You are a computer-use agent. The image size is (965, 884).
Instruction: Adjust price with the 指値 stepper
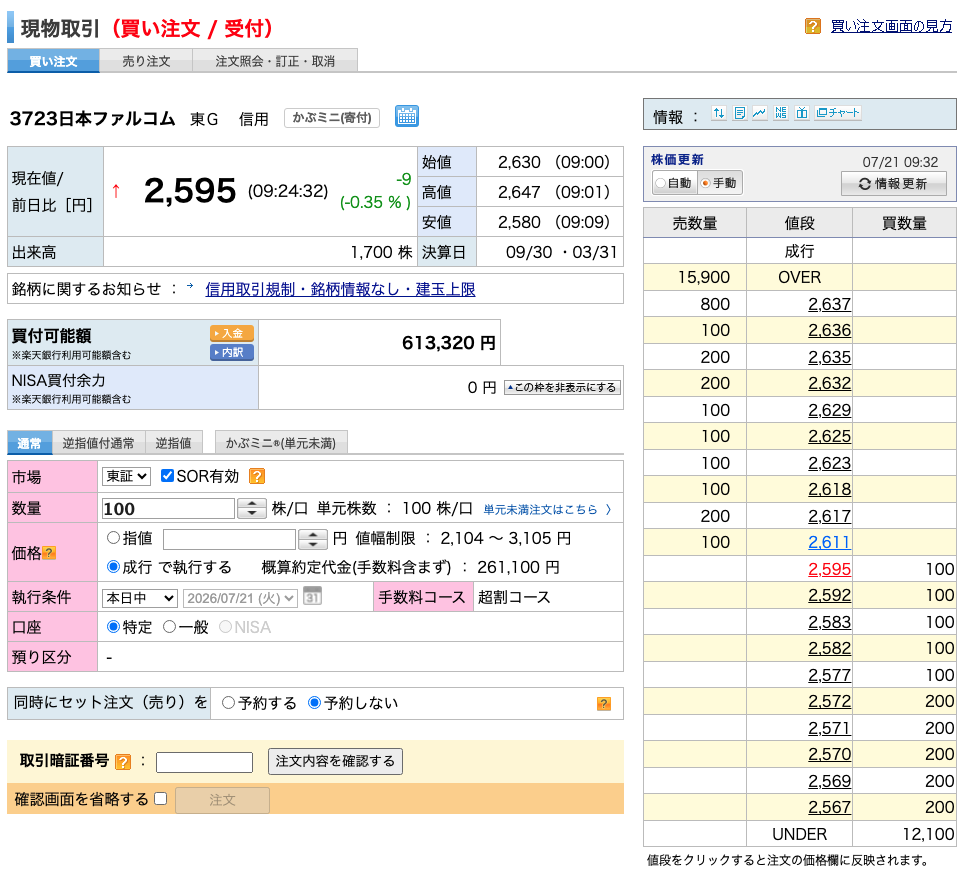pos(313,539)
